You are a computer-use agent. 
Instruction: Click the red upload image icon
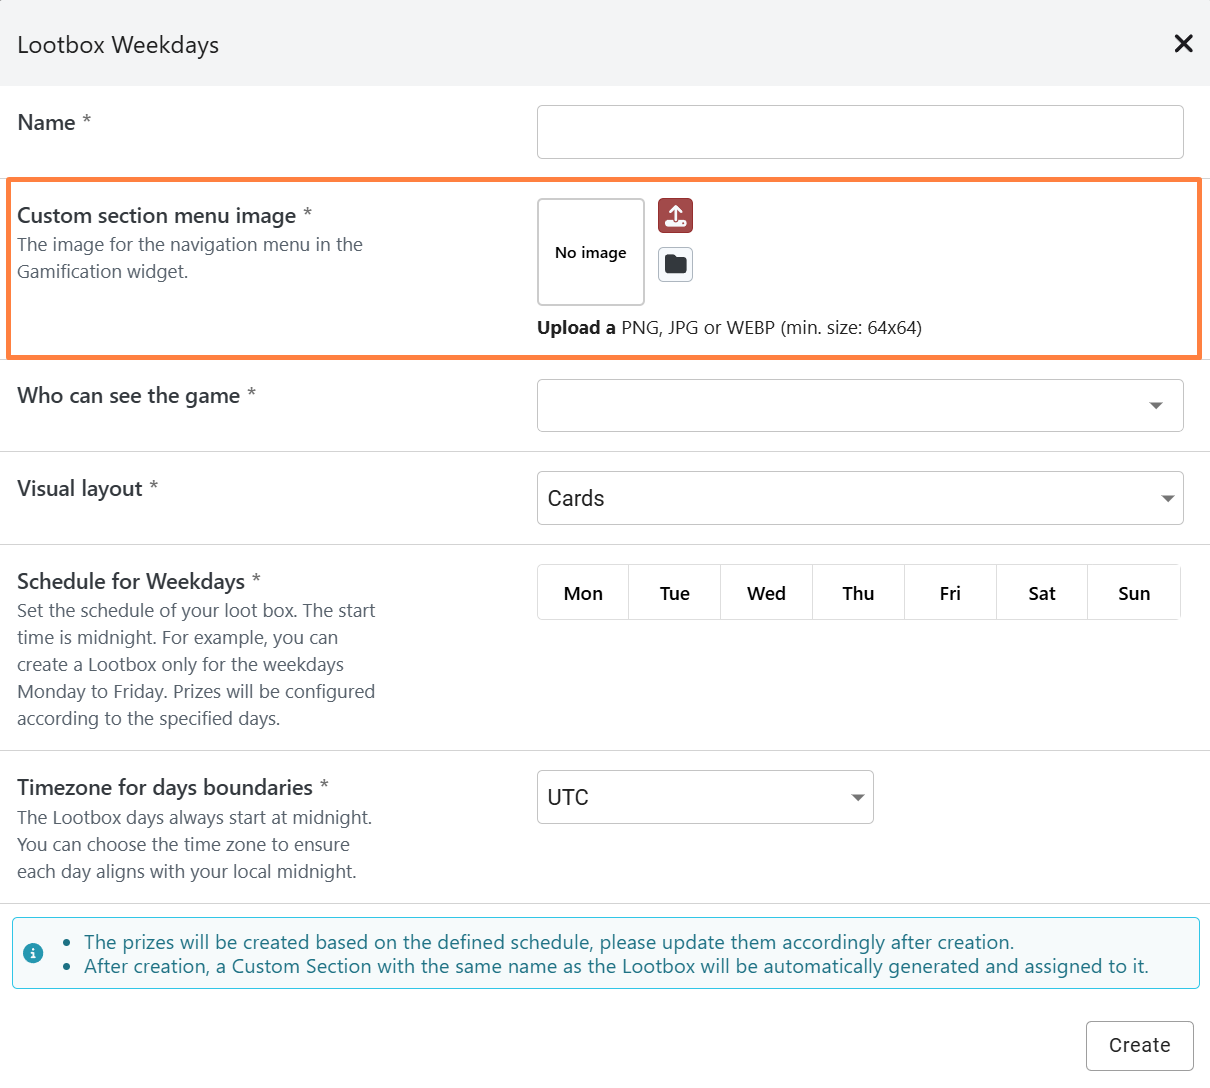point(675,216)
